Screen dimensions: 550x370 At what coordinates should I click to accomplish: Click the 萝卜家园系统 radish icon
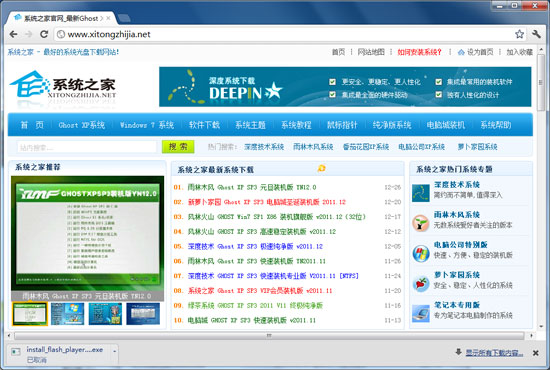click(421, 283)
